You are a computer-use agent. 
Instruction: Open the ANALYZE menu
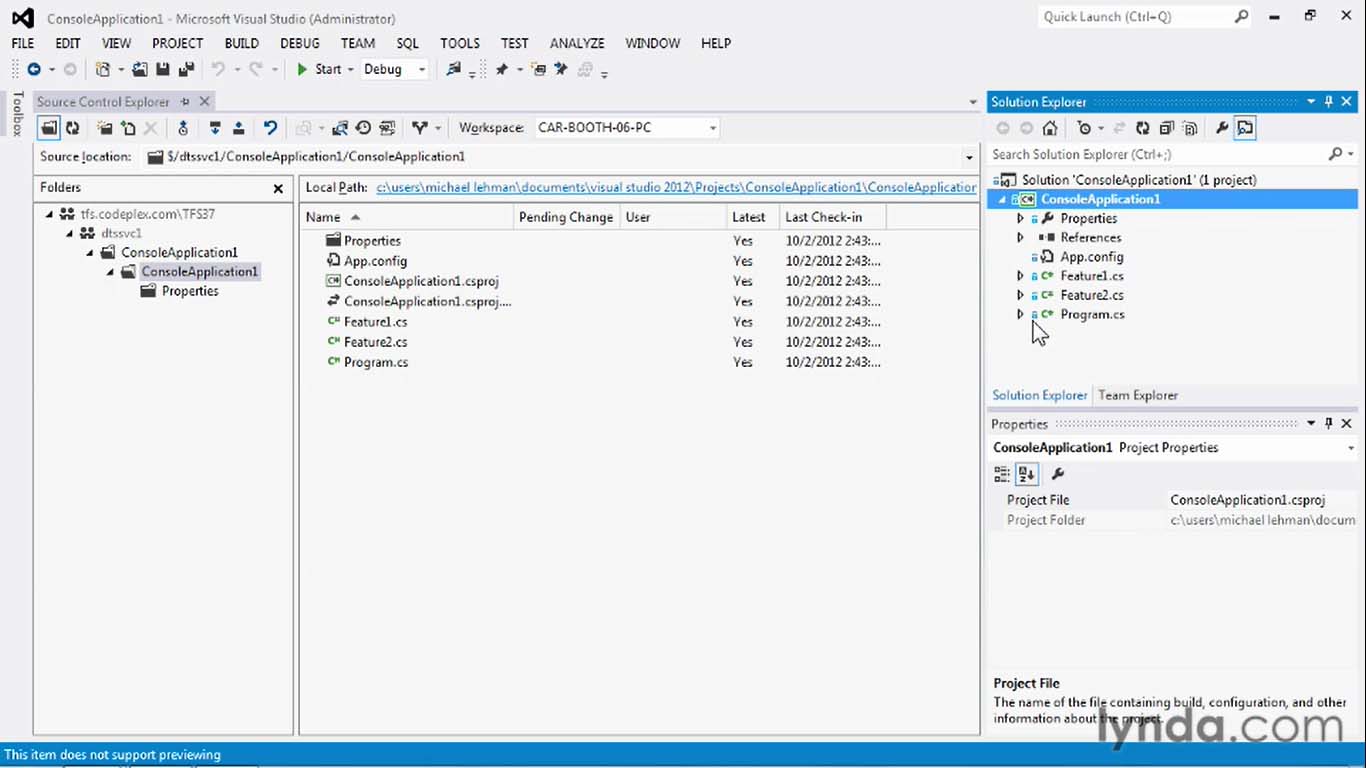coord(577,43)
